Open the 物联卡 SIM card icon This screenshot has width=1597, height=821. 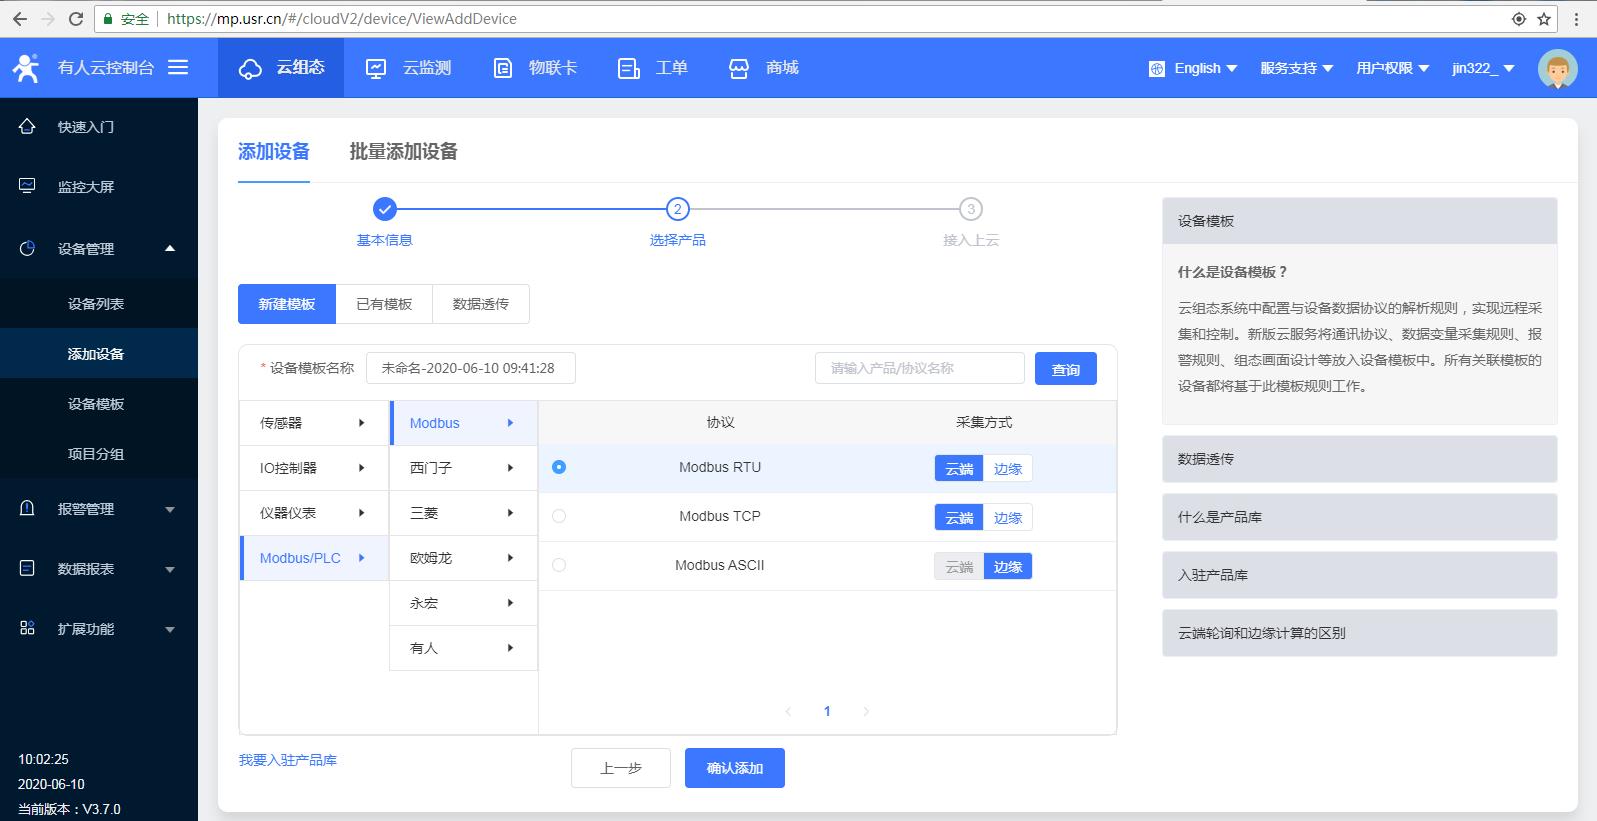(x=503, y=68)
